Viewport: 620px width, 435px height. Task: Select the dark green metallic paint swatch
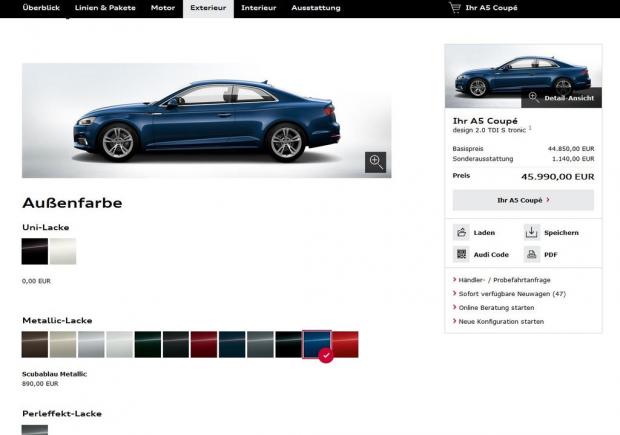pyautogui.click(x=147, y=345)
